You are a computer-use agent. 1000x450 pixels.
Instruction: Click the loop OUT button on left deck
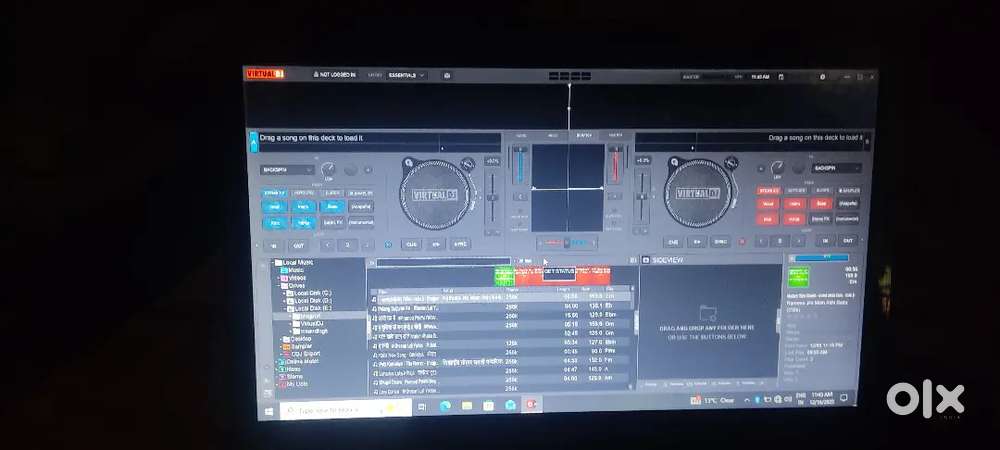[x=298, y=244]
